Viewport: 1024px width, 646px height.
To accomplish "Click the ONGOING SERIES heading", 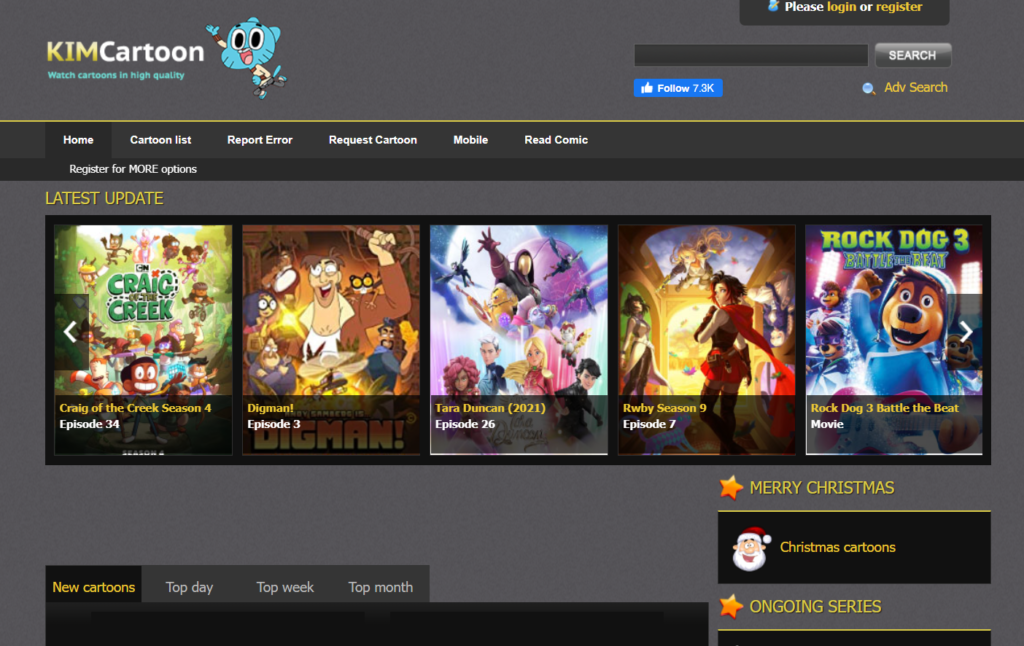I will [815, 607].
